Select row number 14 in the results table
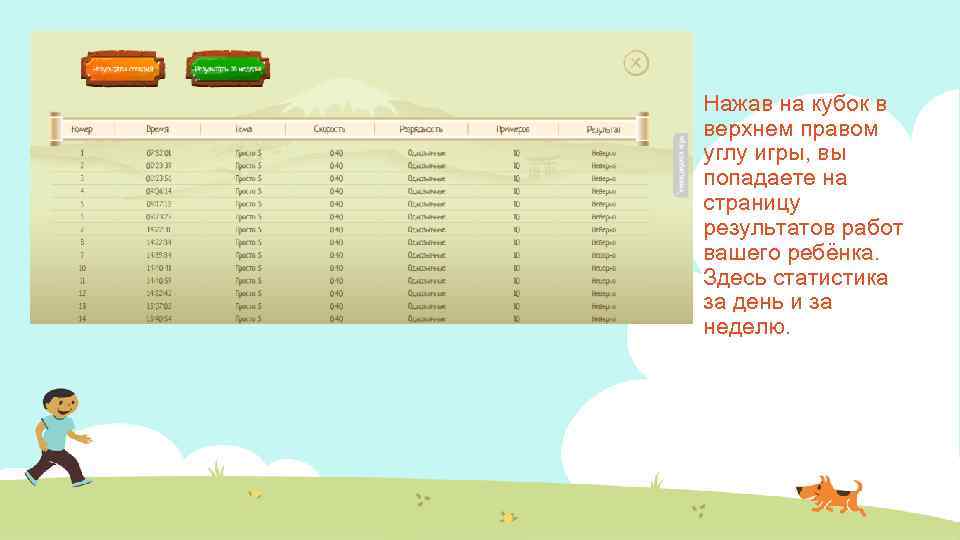Image resolution: width=960 pixels, height=540 pixels. [349, 319]
